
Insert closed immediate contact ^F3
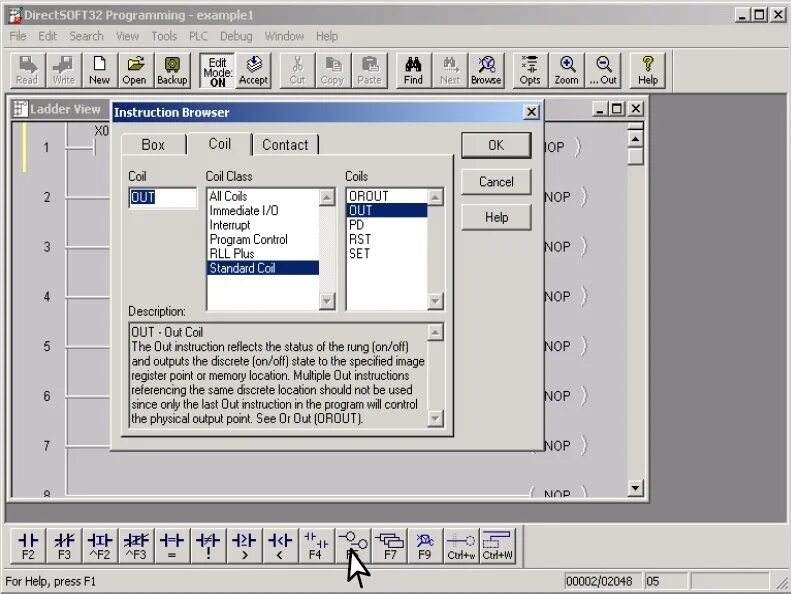click(x=136, y=546)
